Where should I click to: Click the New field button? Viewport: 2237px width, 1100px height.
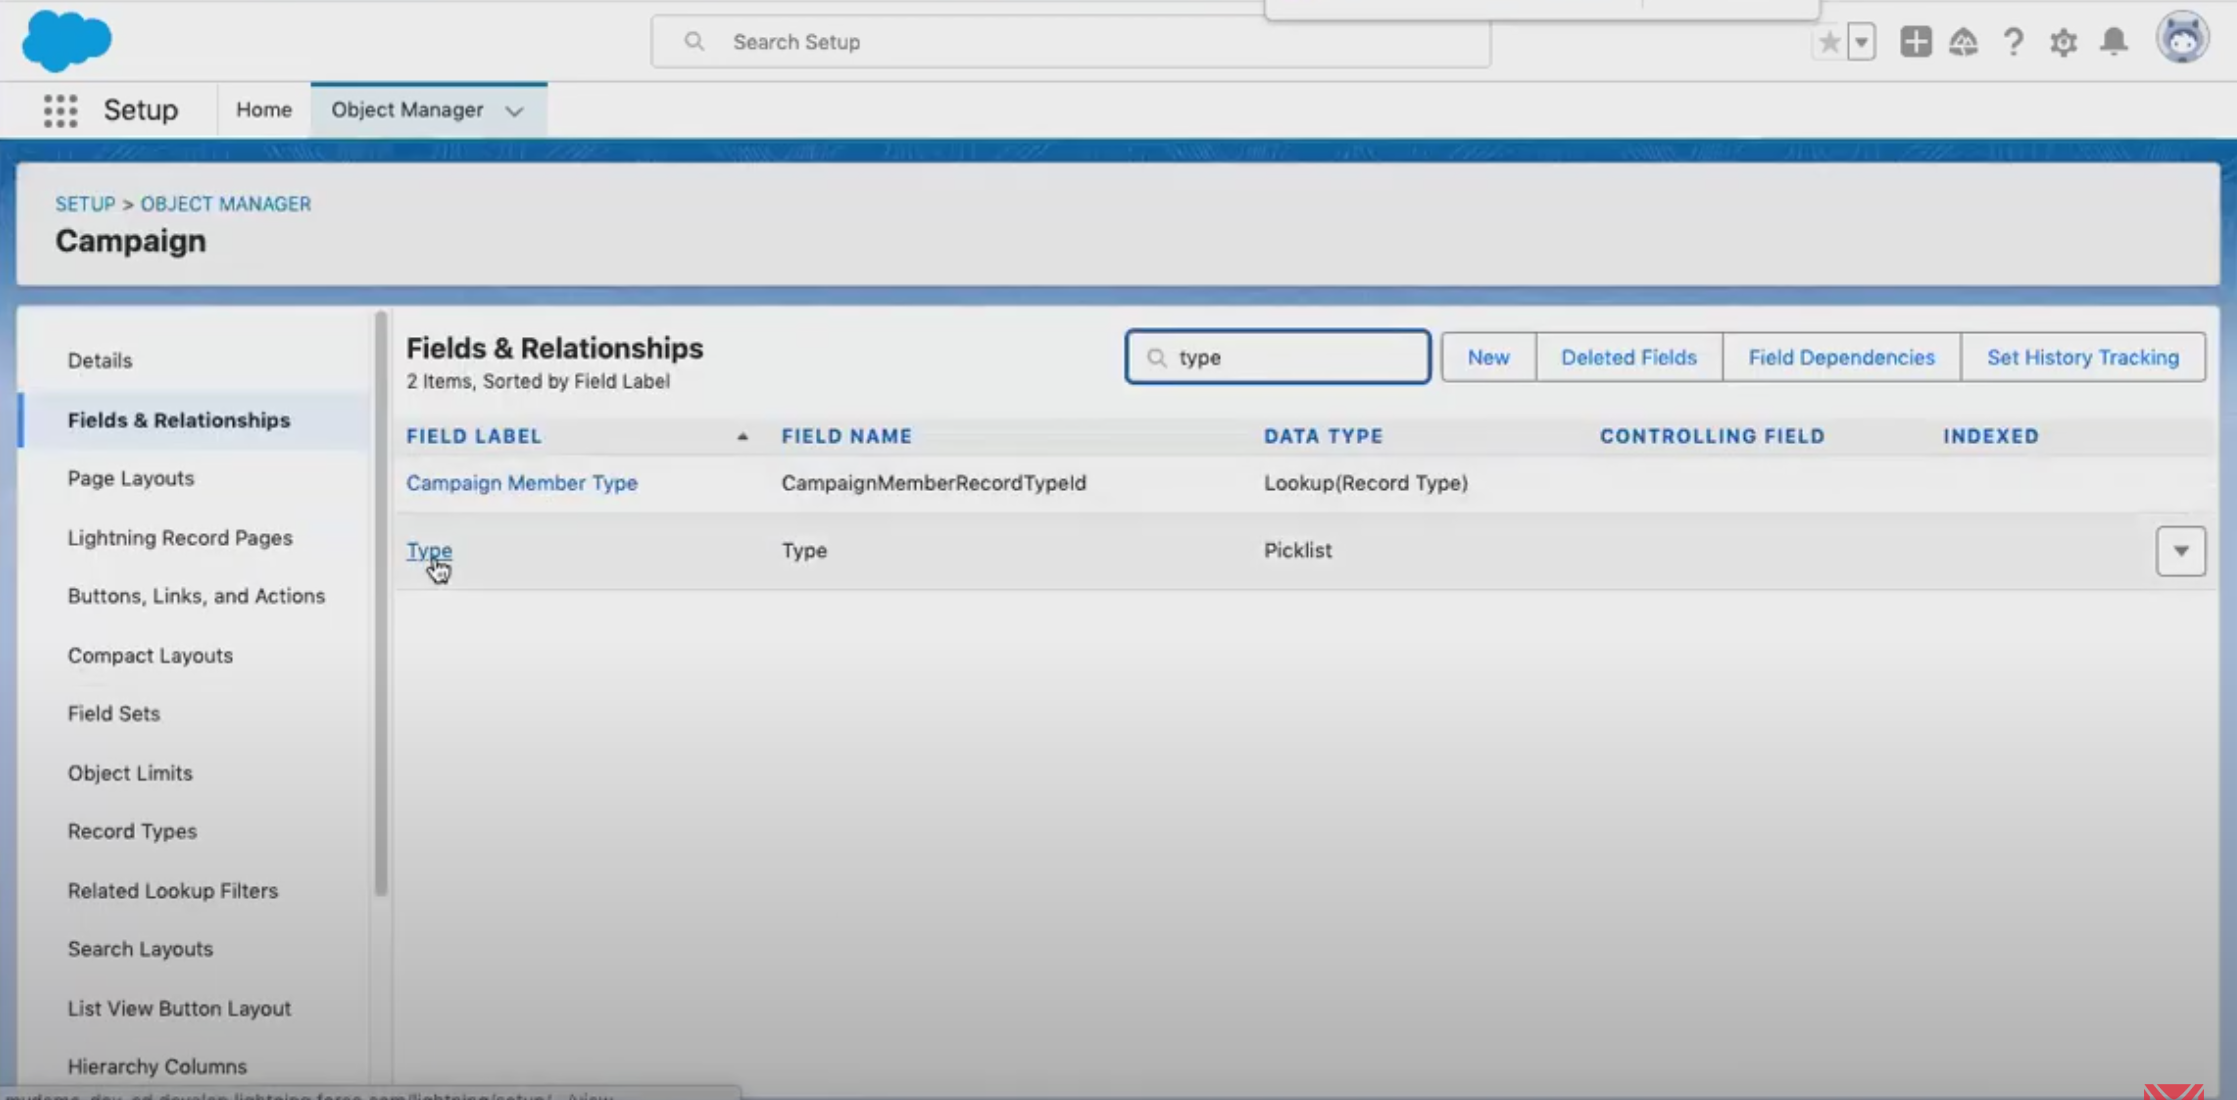coord(1488,357)
